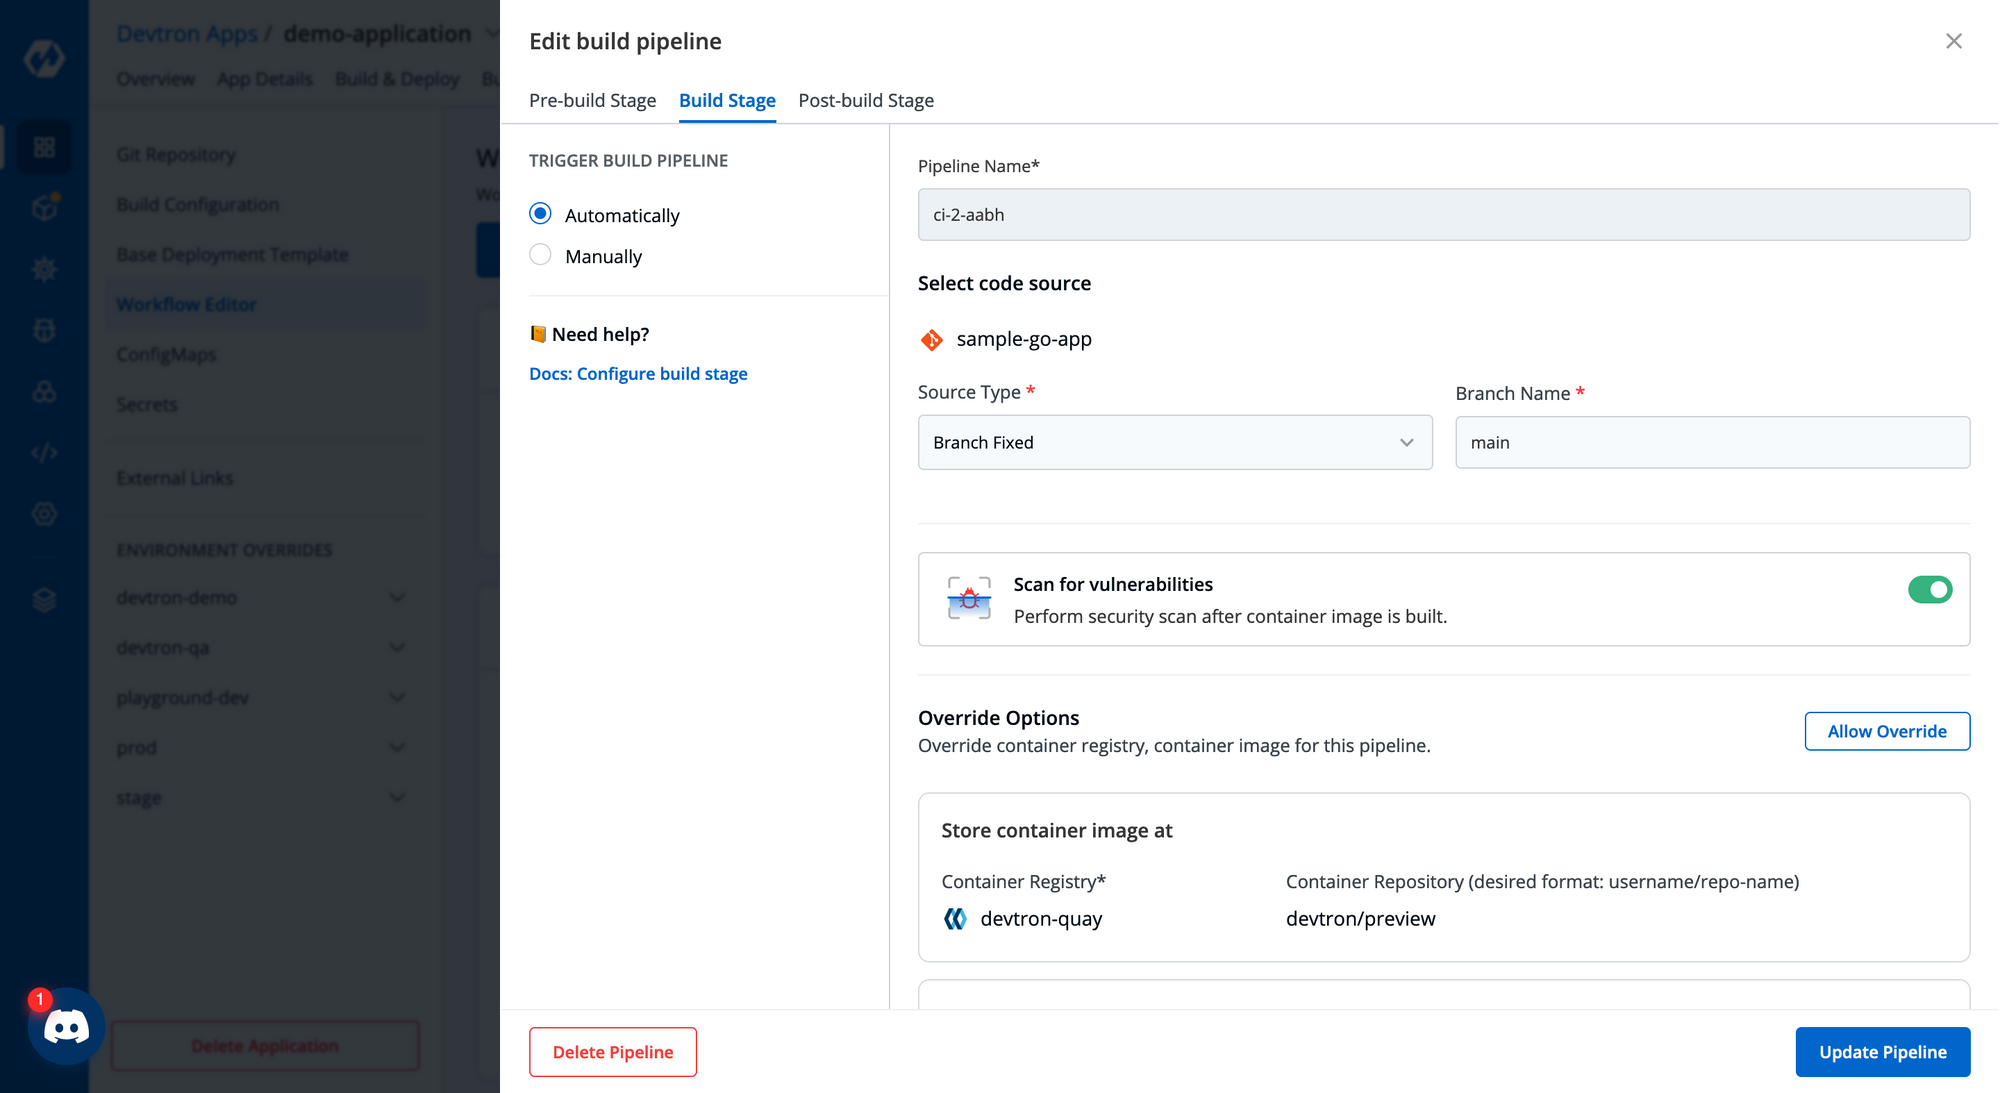Image resolution: width=2000 pixels, height=1093 pixels.
Task: Select Automatically trigger option
Action: (x=540, y=214)
